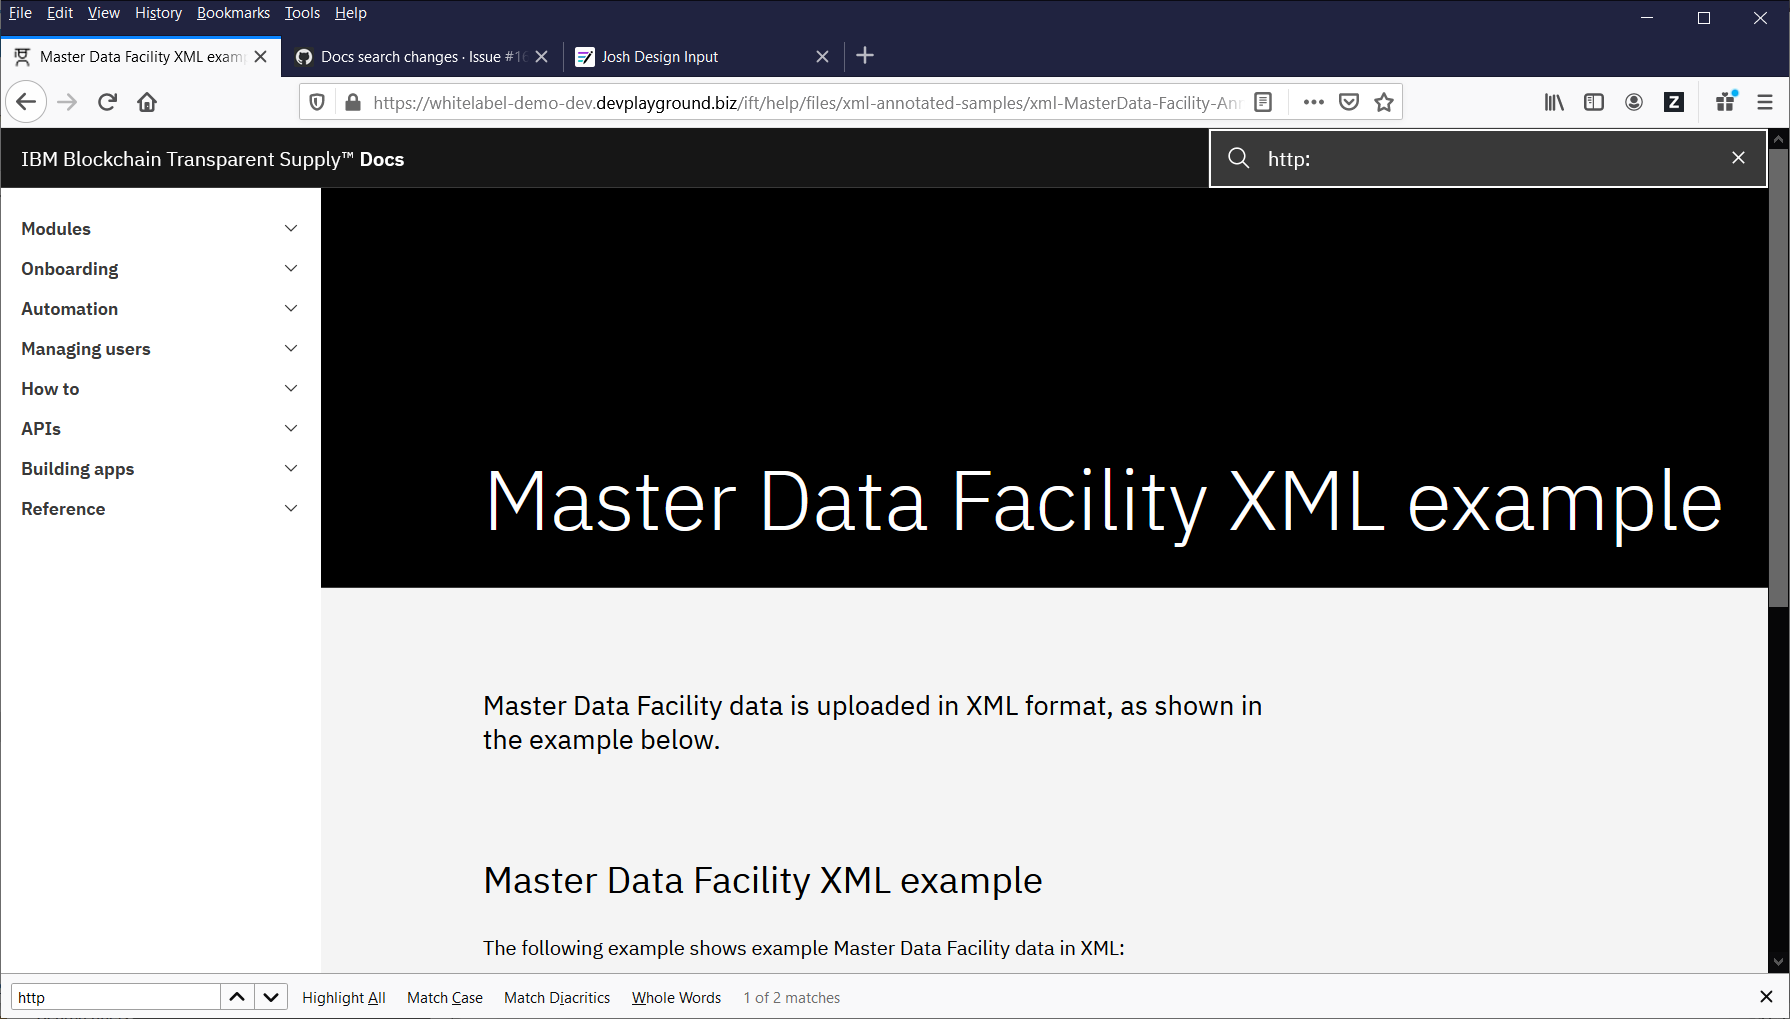Go back to the previous page

click(x=27, y=102)
